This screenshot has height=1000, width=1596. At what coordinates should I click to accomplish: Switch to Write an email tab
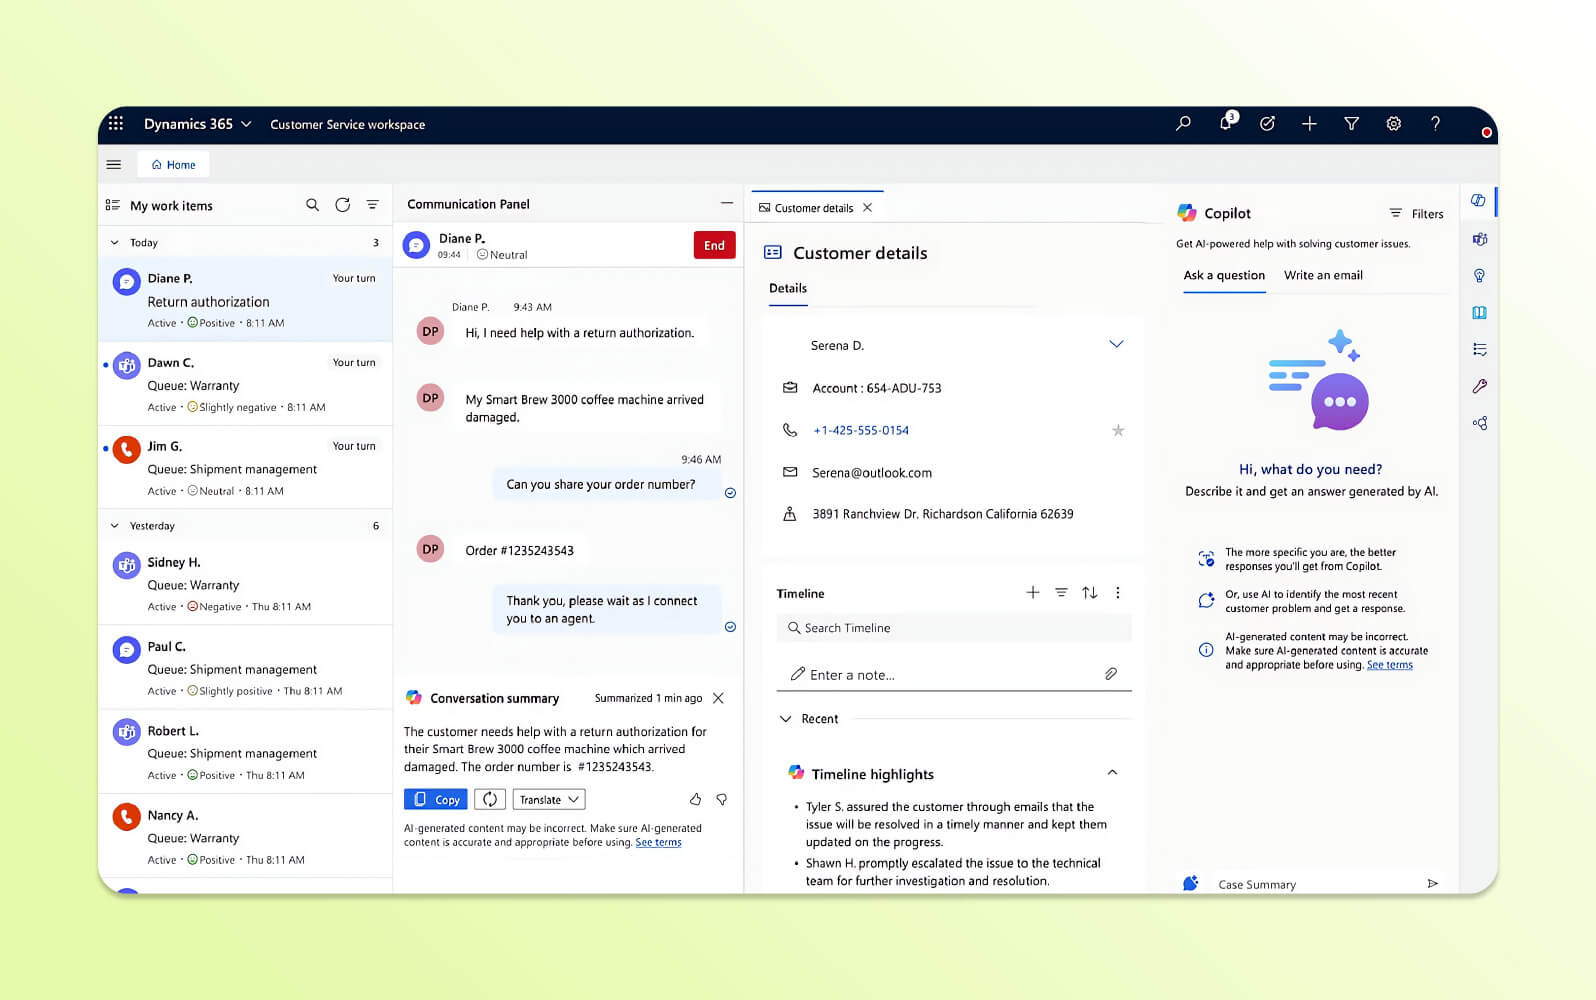click(1323, 275)
